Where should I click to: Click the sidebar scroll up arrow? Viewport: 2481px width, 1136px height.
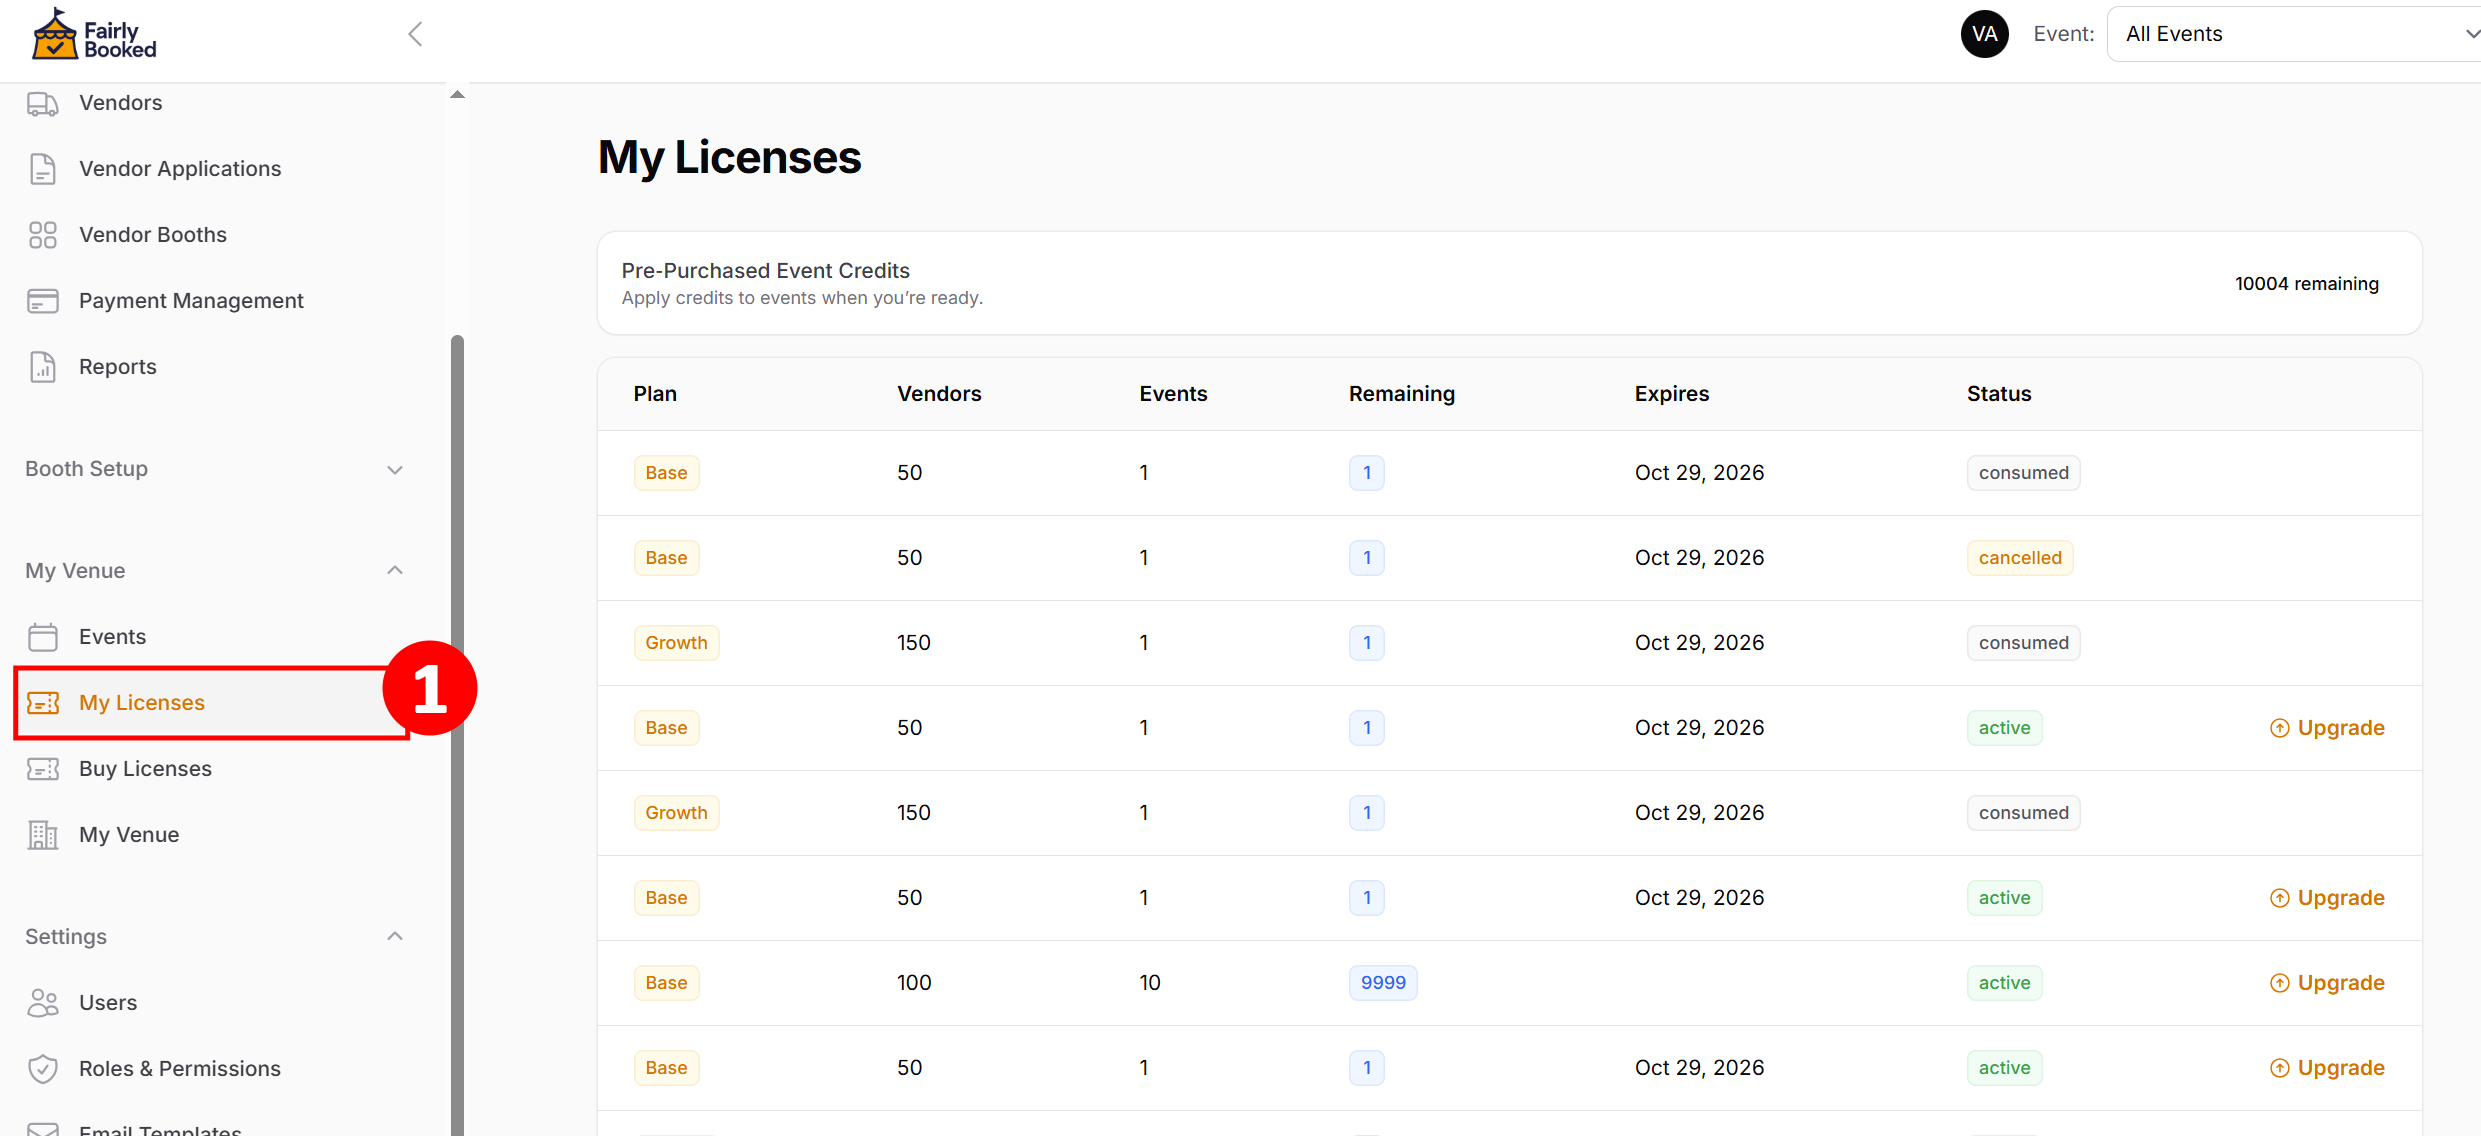pyautogui.click(x=457, y=95)
